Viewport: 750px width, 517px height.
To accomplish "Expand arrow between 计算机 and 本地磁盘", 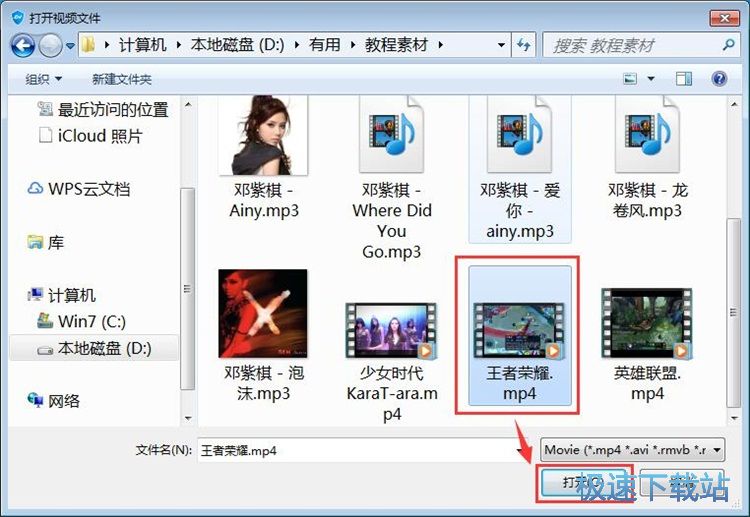I will 178,45.
